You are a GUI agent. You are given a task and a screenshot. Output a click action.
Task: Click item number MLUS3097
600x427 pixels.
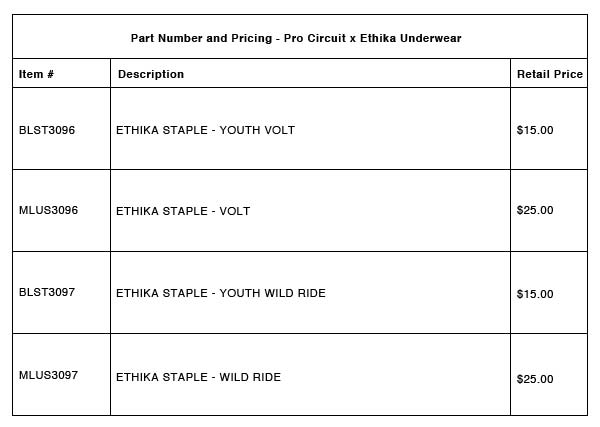tap(48, 376)
